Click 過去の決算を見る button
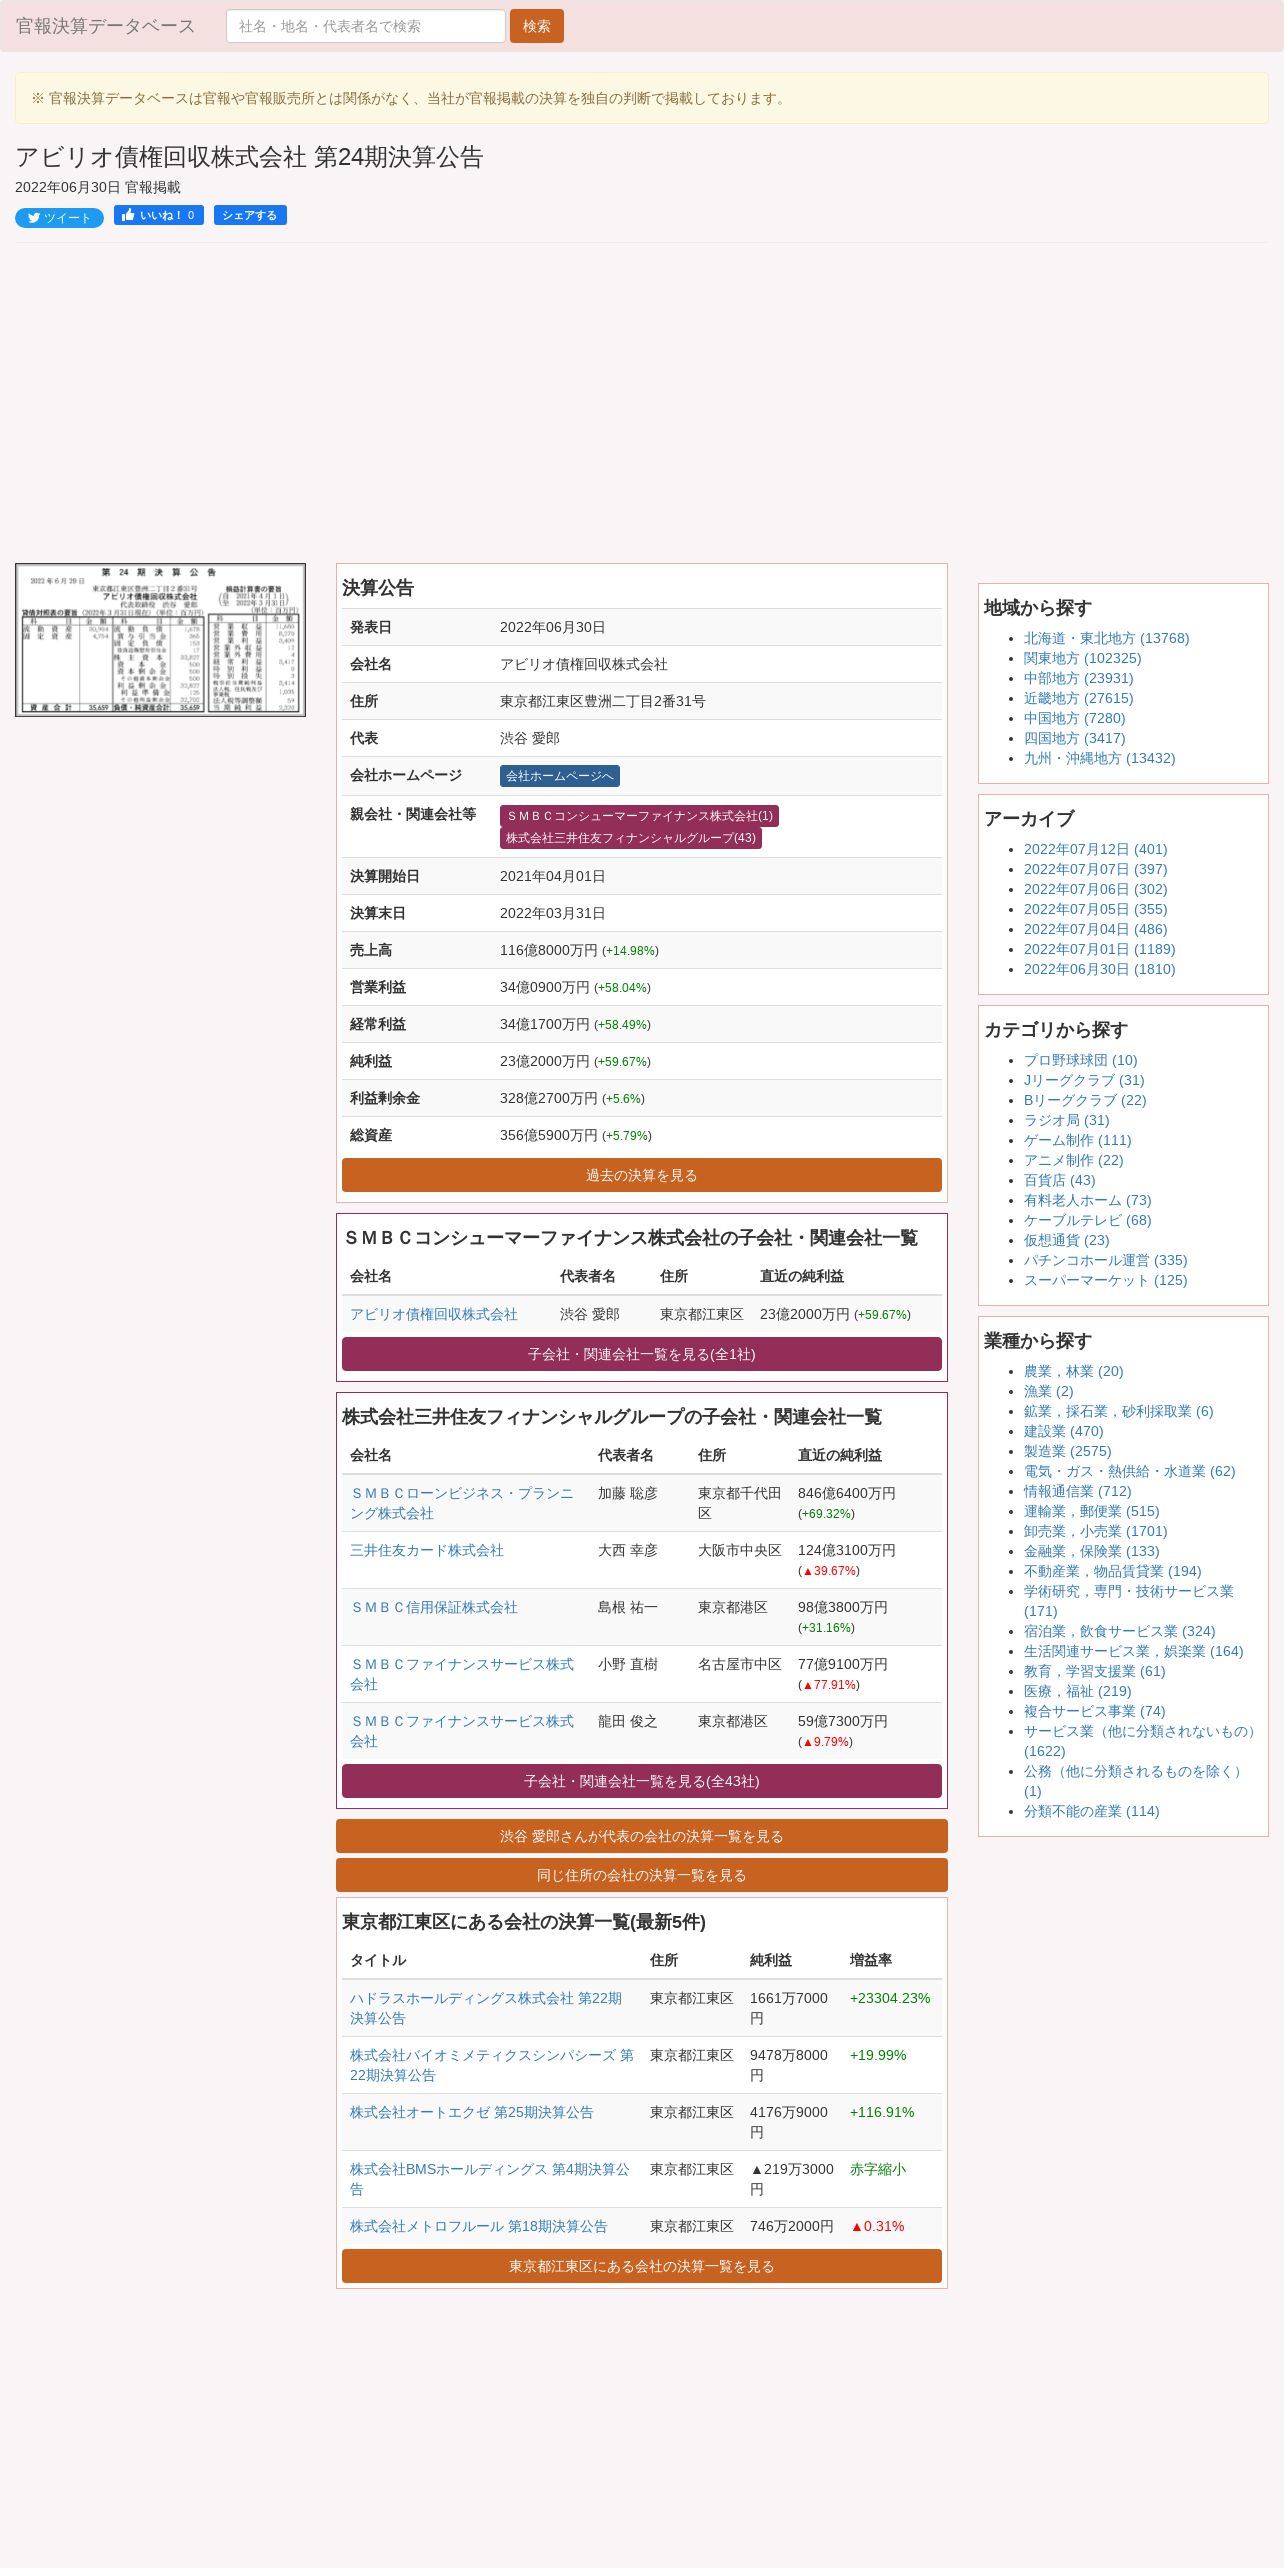1284x2568 pixels. (x=642, y=1175)
